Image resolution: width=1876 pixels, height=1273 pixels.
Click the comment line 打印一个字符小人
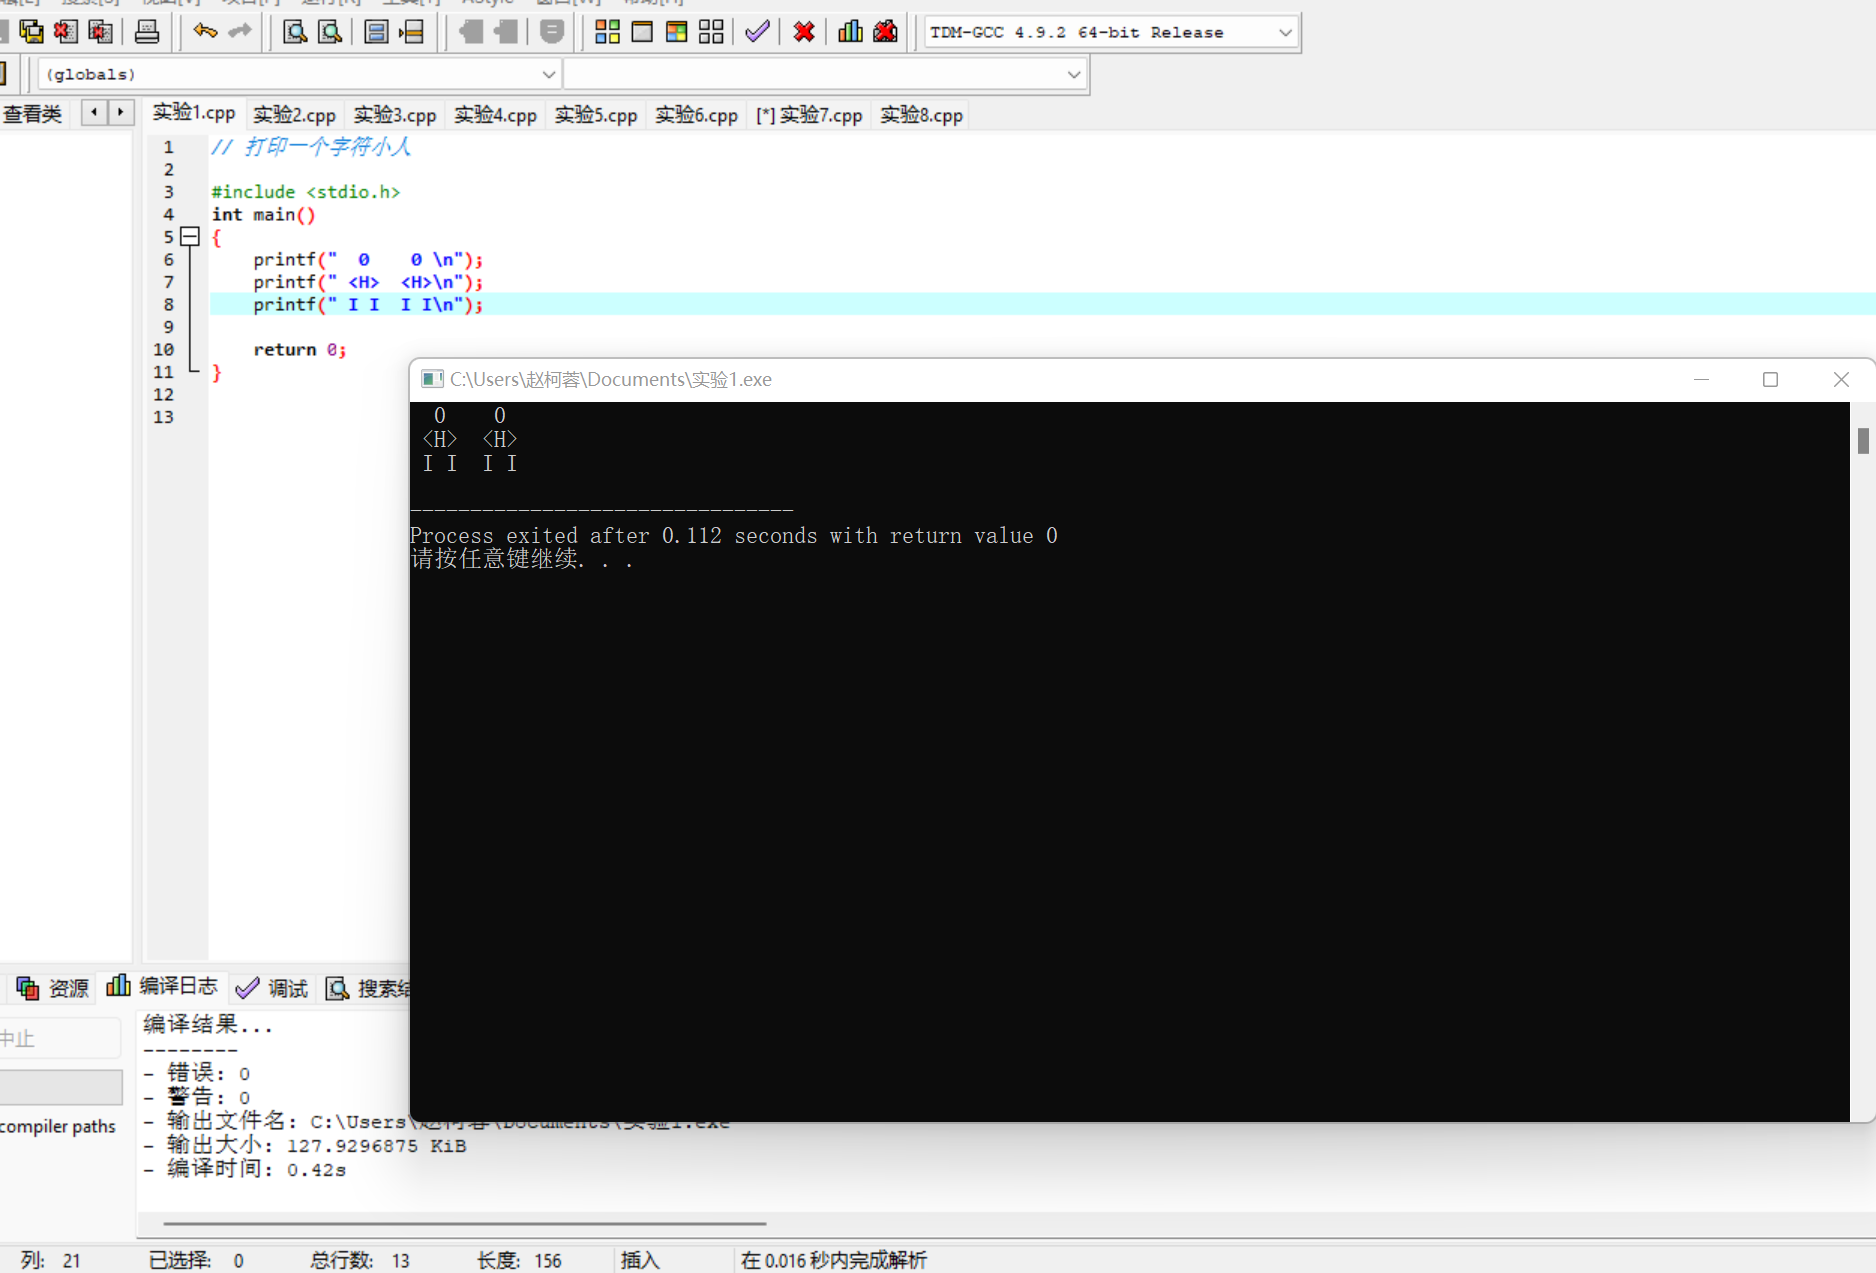pyautogui.click(x=311, y=147)
